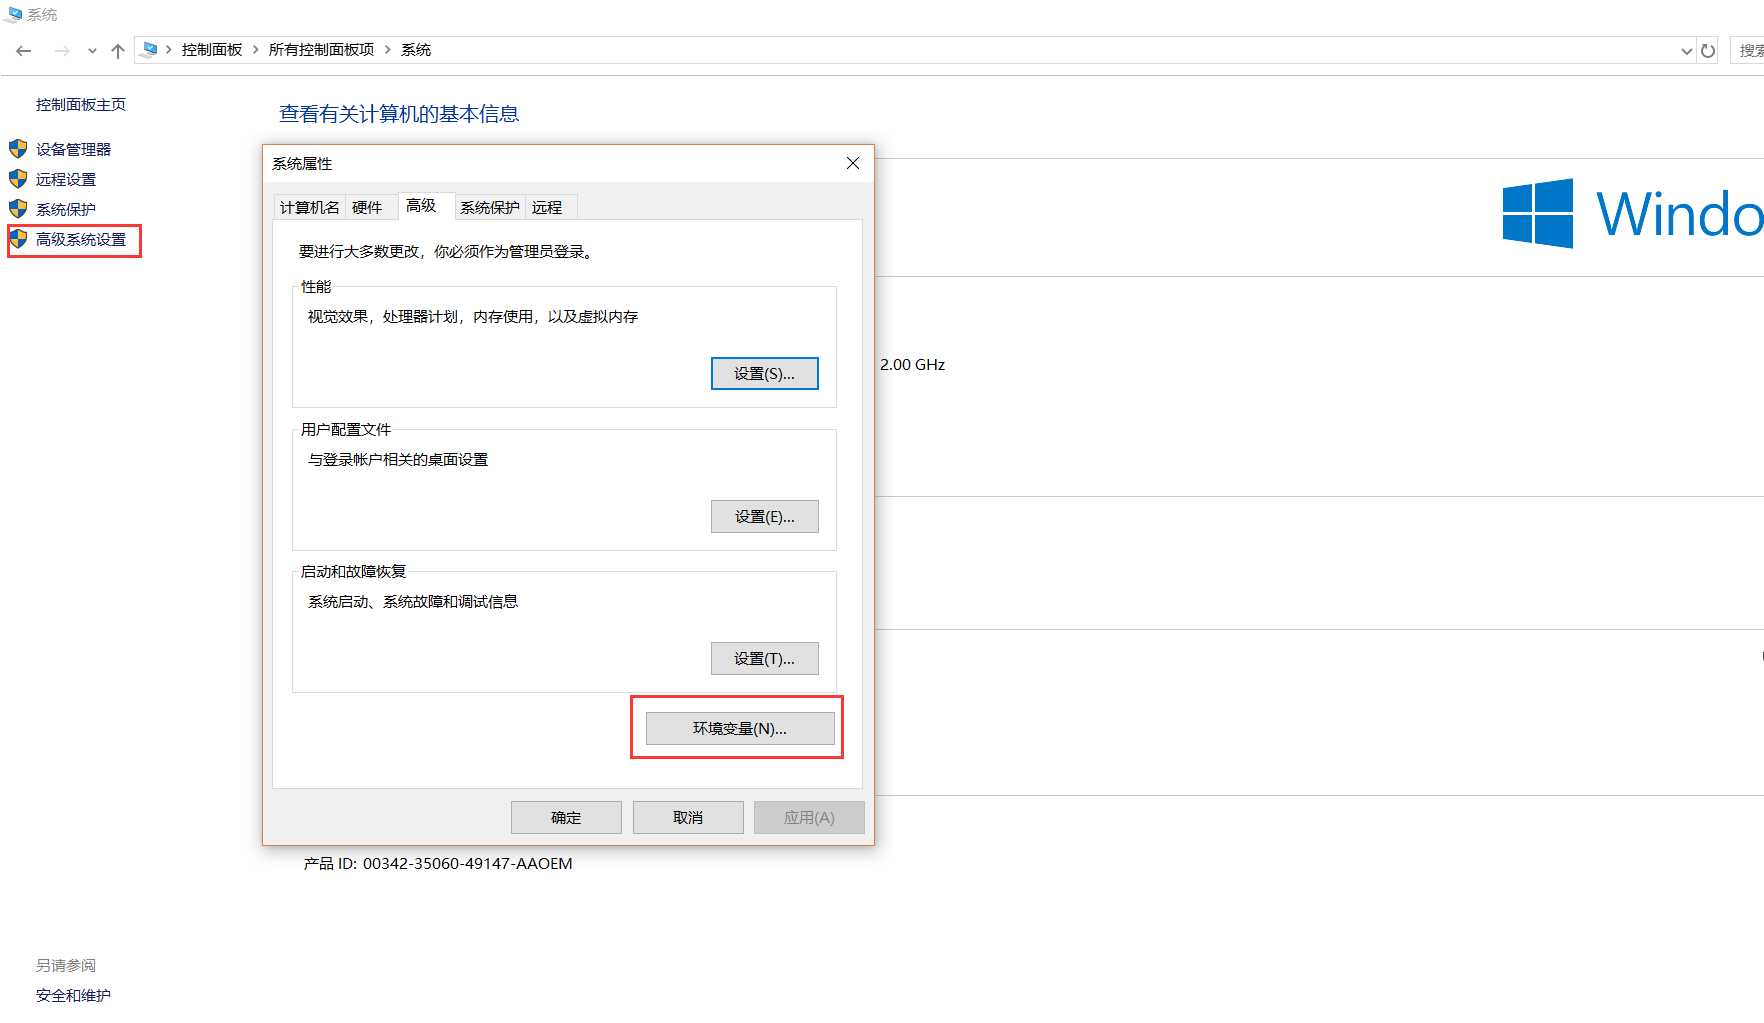Open 安全和维护 link
This screenshot has height=1023, width=1764.
[x=73, y=996]
